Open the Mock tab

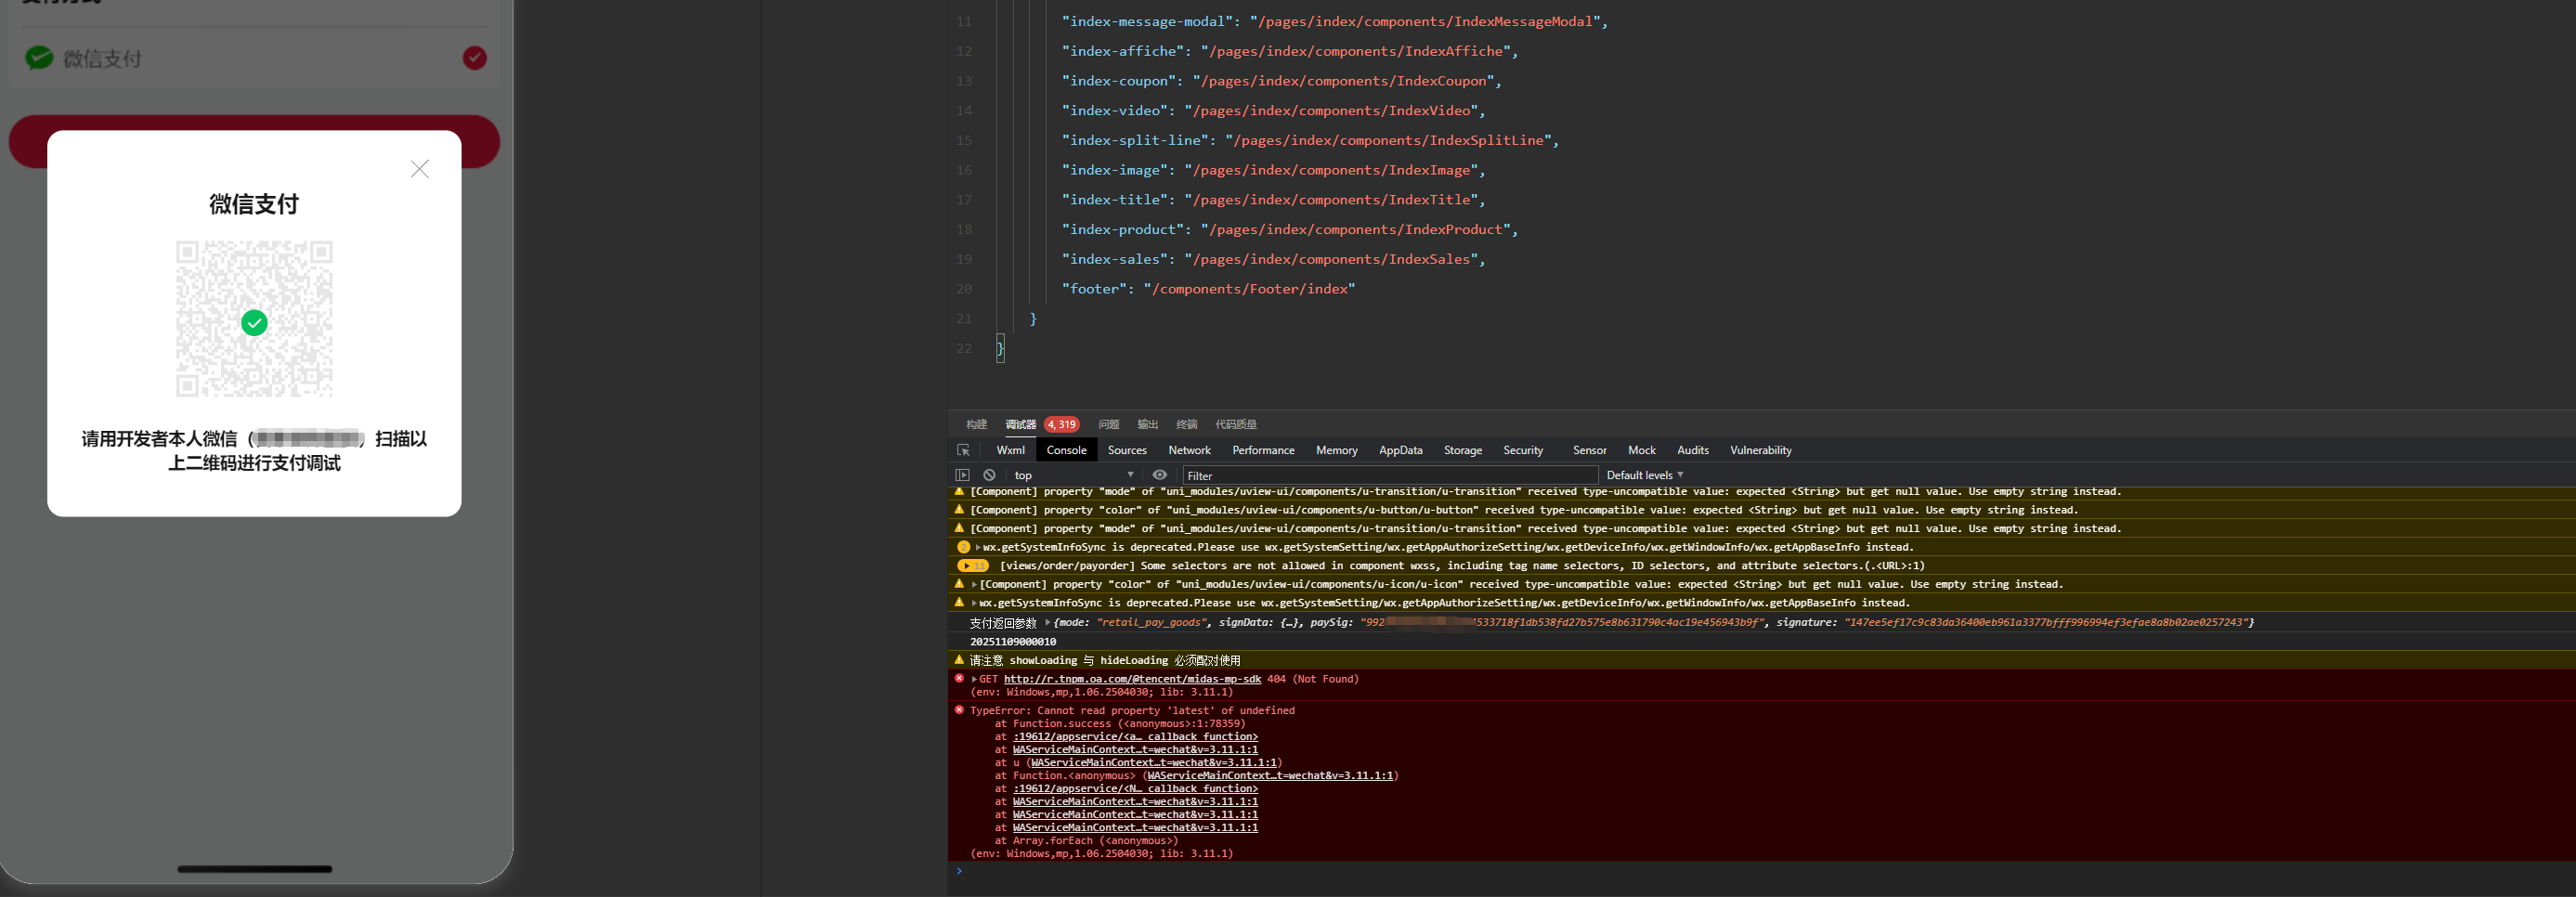[x=1641, y=450]
